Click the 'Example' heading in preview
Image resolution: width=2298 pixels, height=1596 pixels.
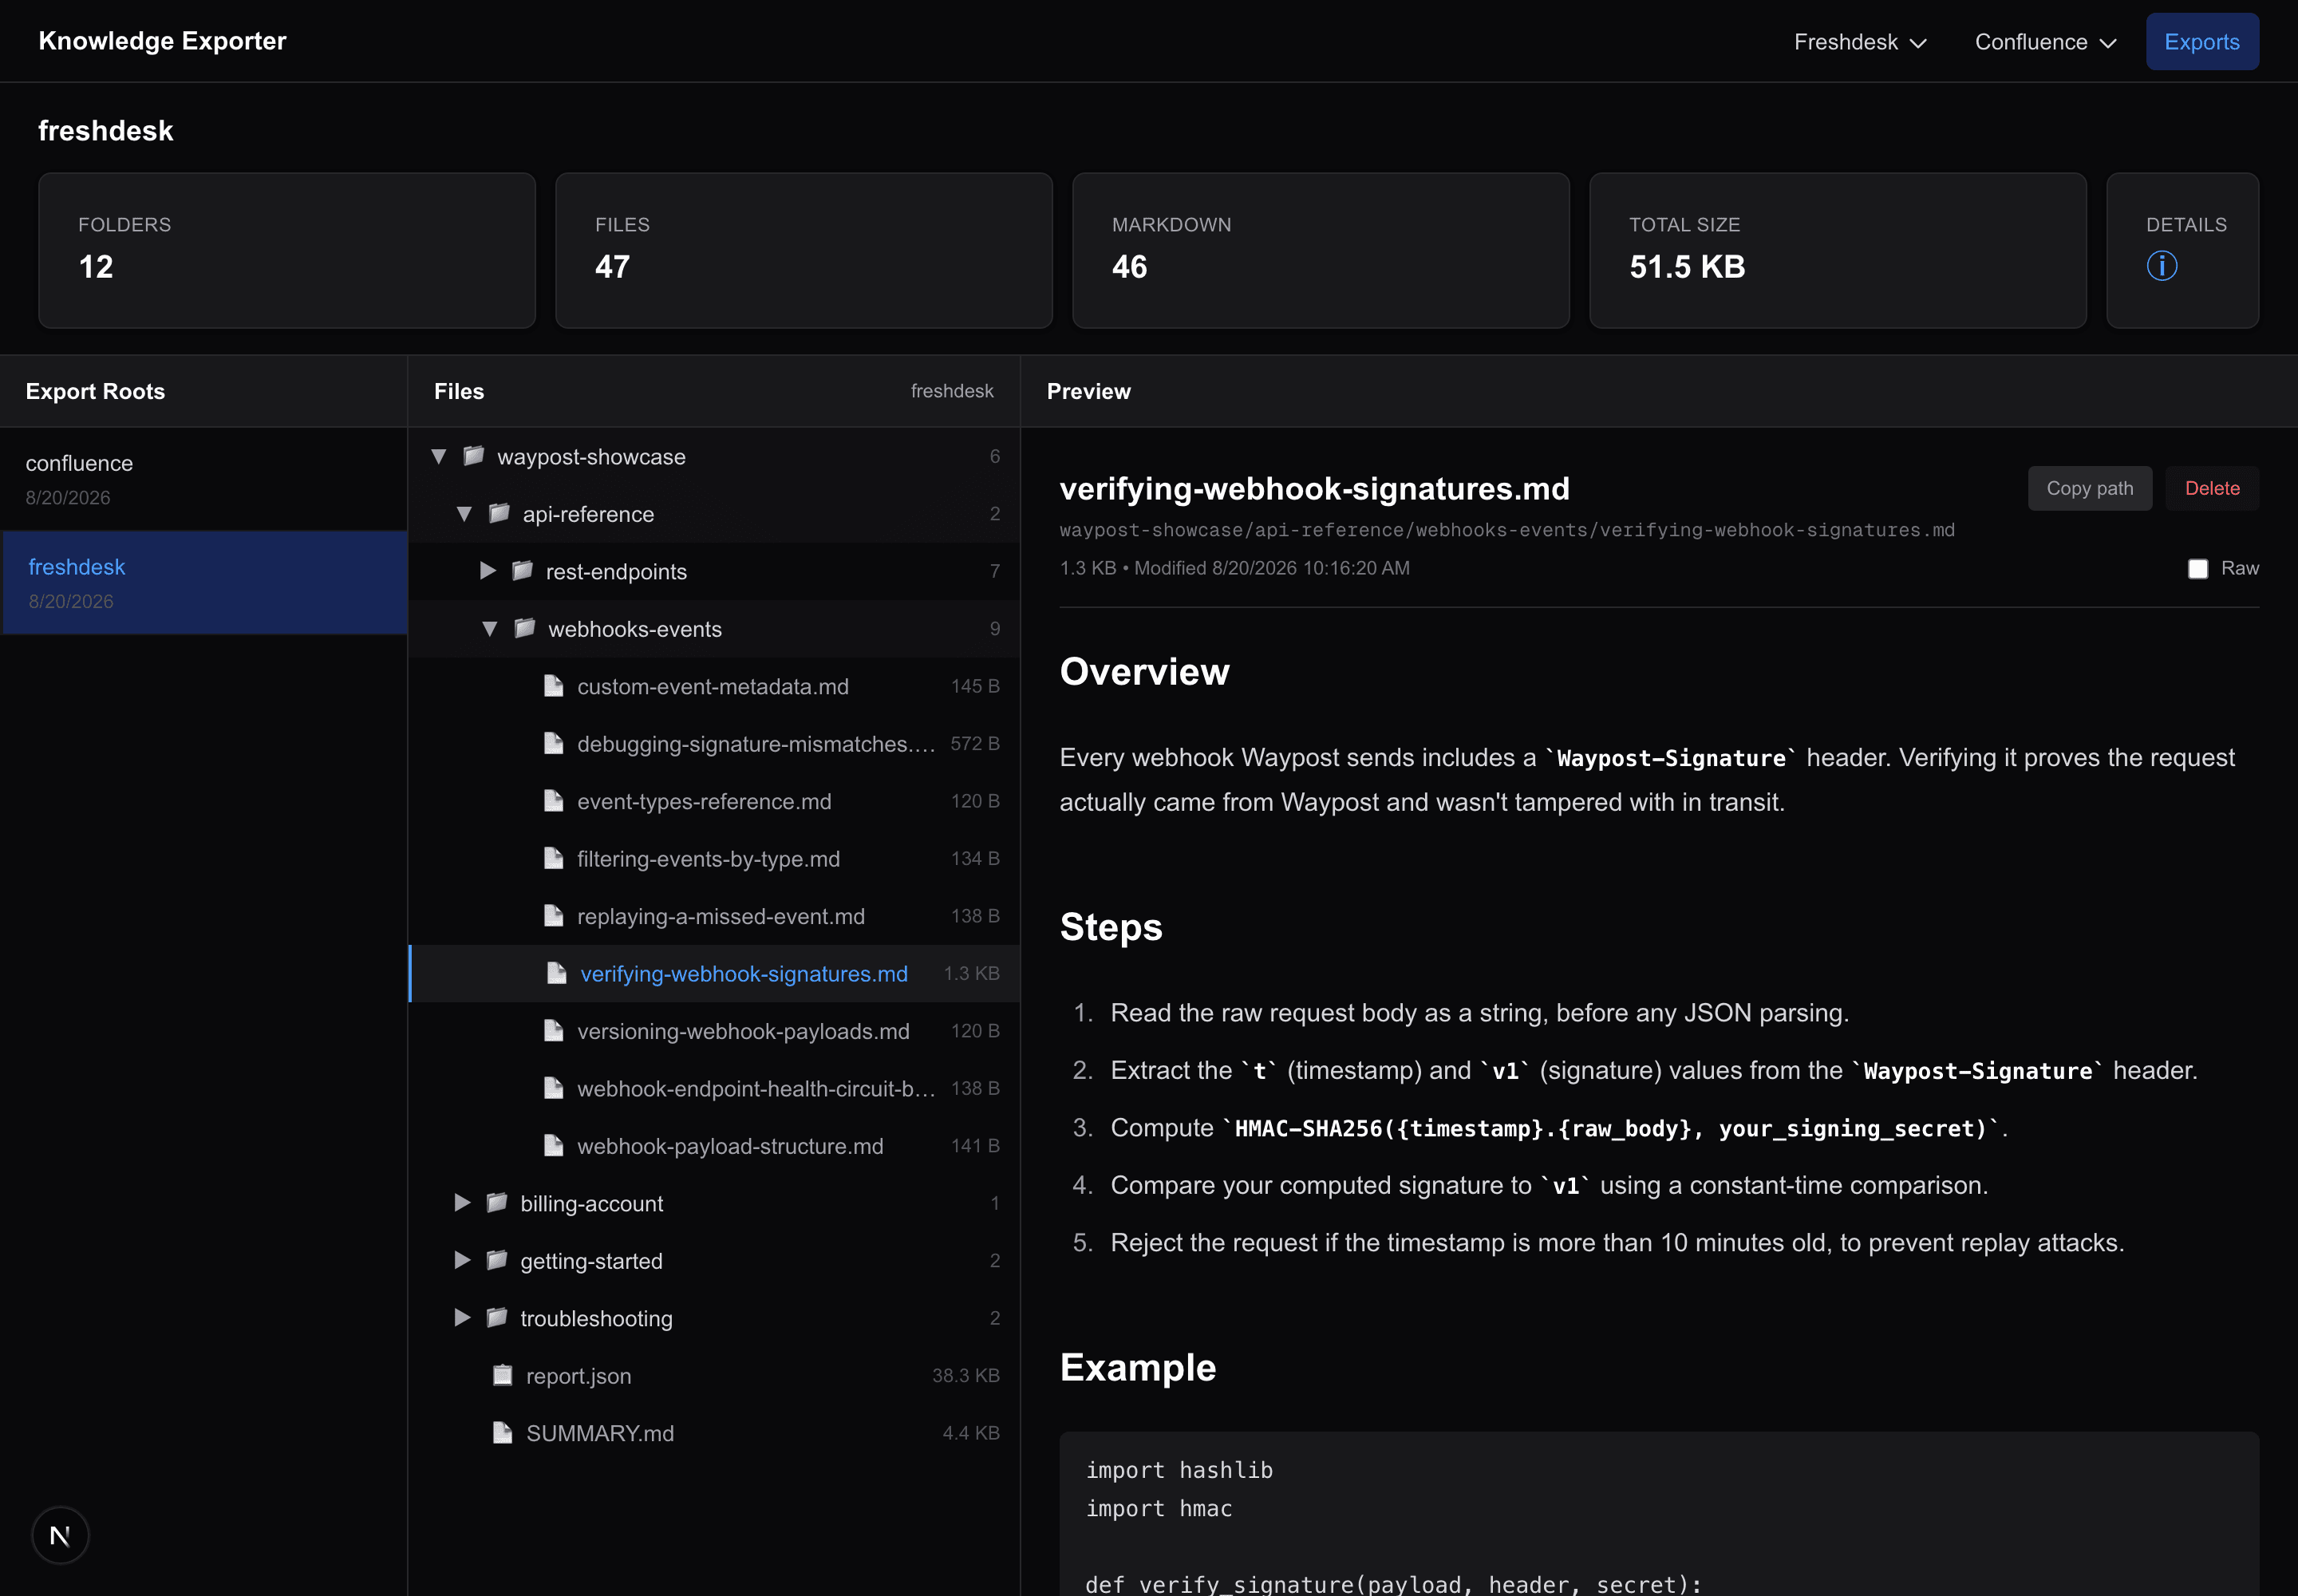tap(1137, 1367)
